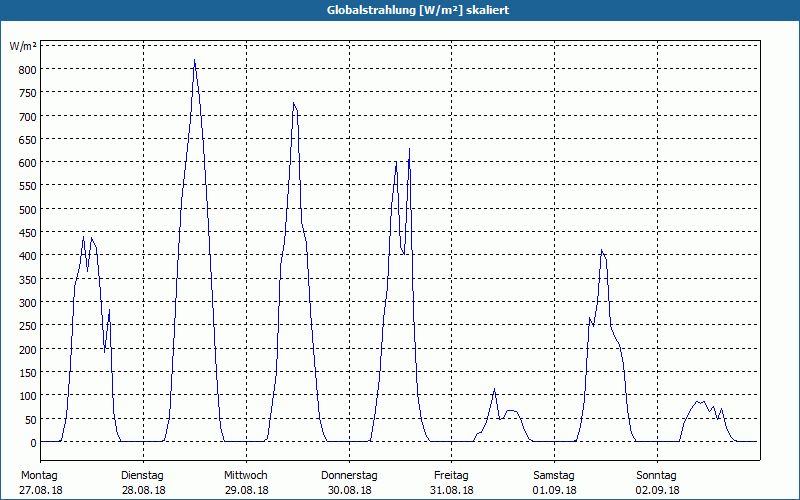Click the 50 y-axis label
This screenshot has height=500, width=800.
31,419
